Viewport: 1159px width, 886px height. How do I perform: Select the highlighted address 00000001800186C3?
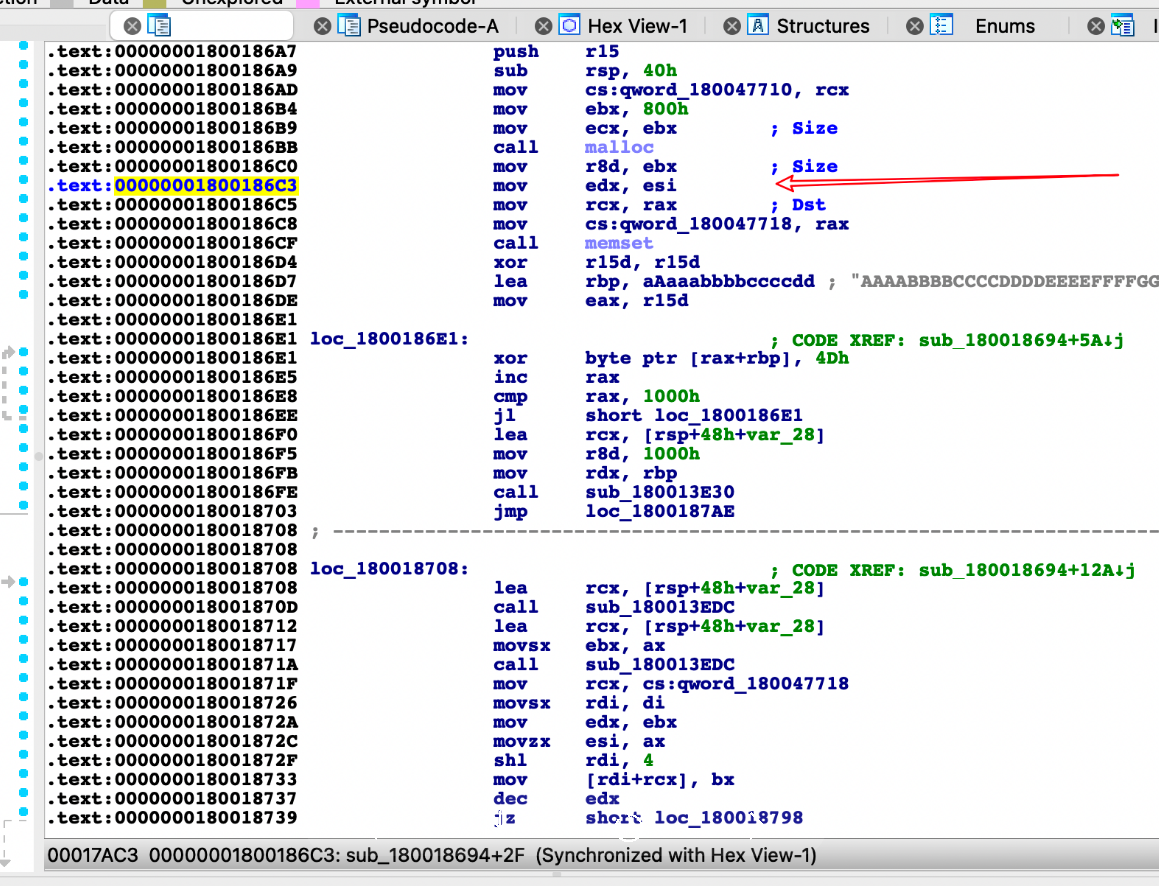[206, 186]
